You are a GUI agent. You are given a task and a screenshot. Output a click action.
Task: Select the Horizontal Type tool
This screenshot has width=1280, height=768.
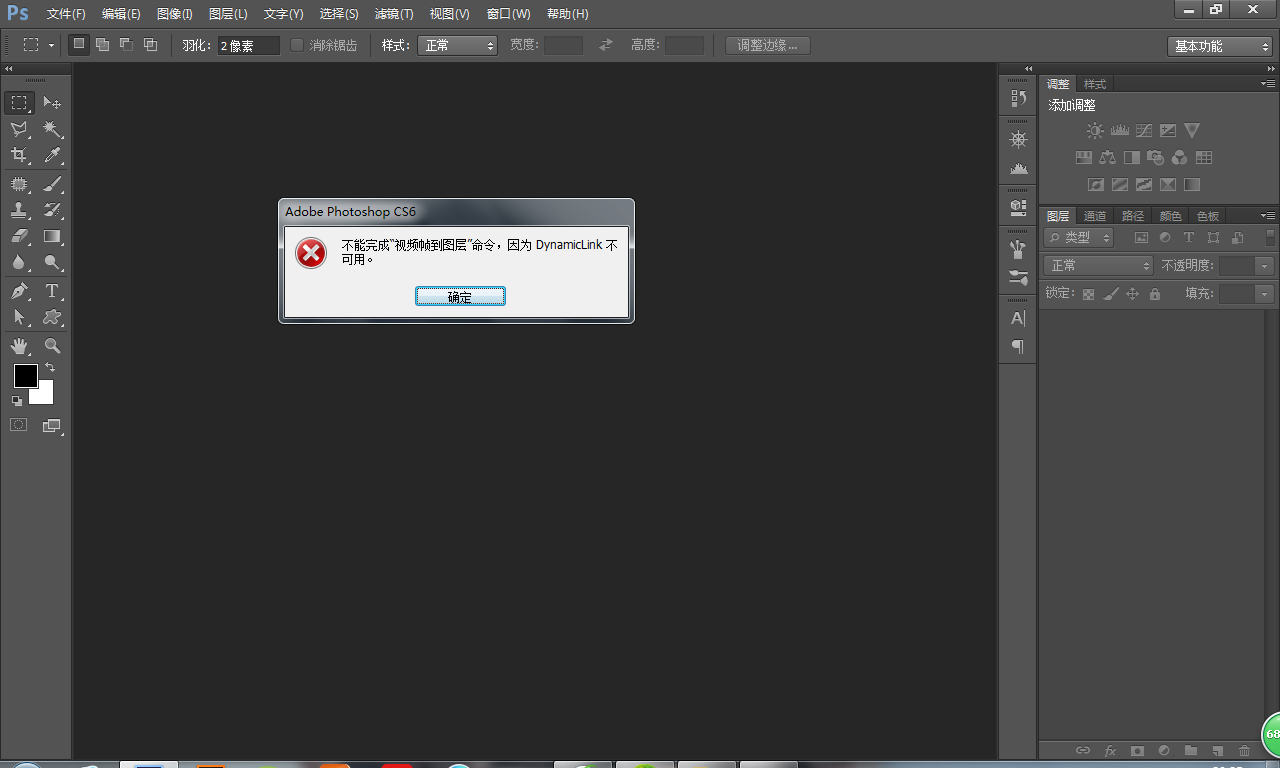52,291
